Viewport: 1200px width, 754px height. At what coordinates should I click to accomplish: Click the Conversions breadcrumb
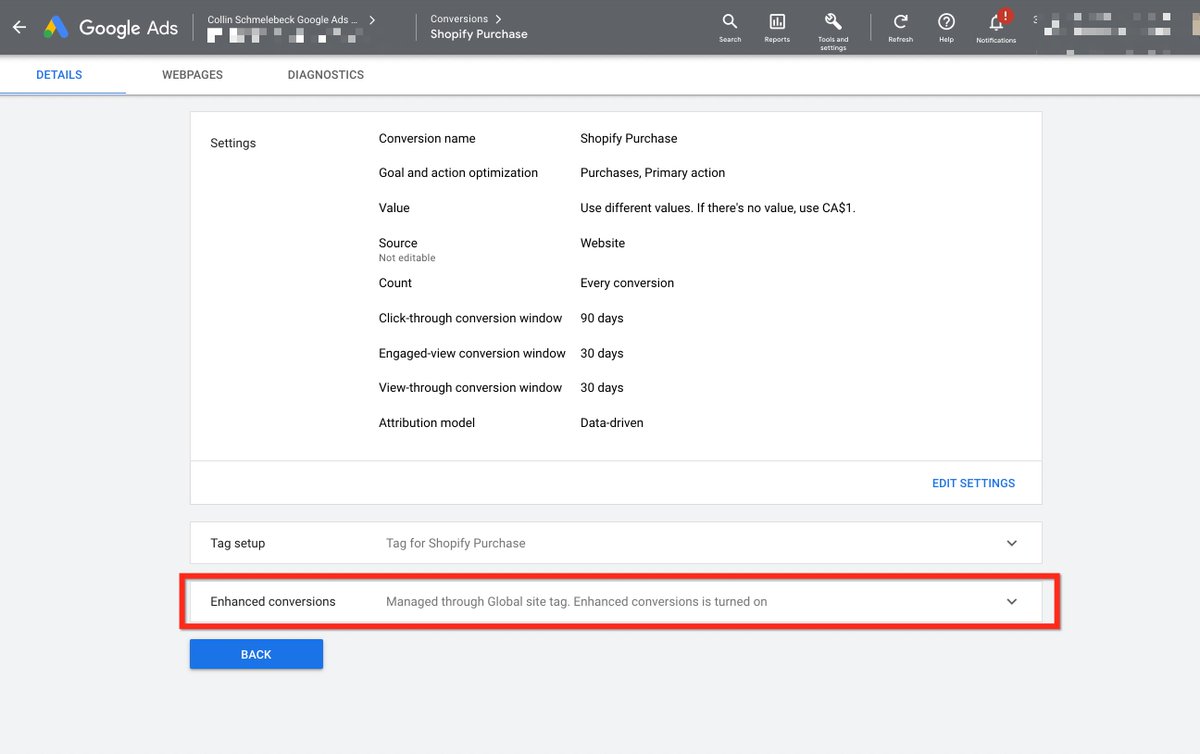coord(459,19)
